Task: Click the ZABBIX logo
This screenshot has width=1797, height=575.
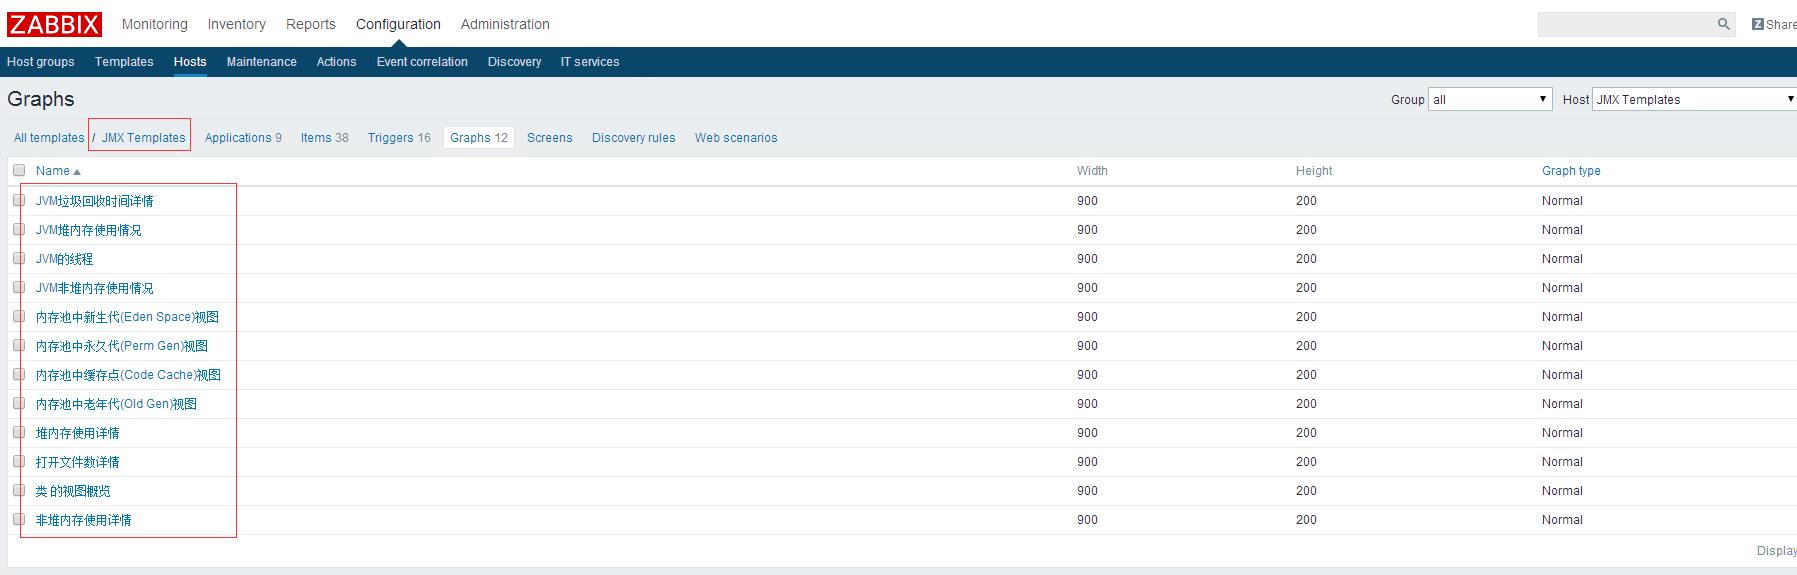Action: click(54, 24)
